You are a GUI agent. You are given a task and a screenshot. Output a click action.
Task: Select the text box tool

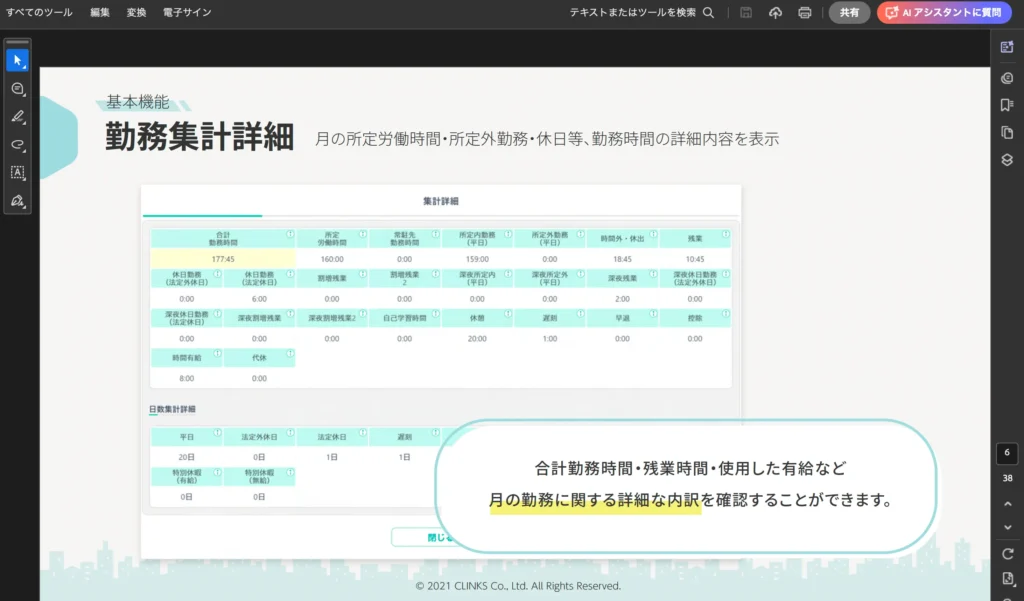click(x=17, y=172)
